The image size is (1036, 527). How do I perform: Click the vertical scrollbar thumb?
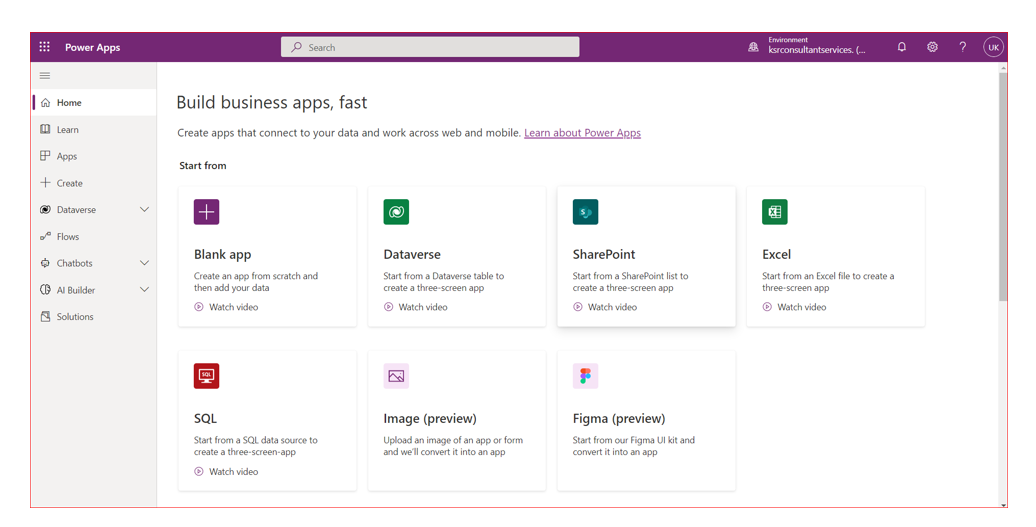coord(1003,187)
